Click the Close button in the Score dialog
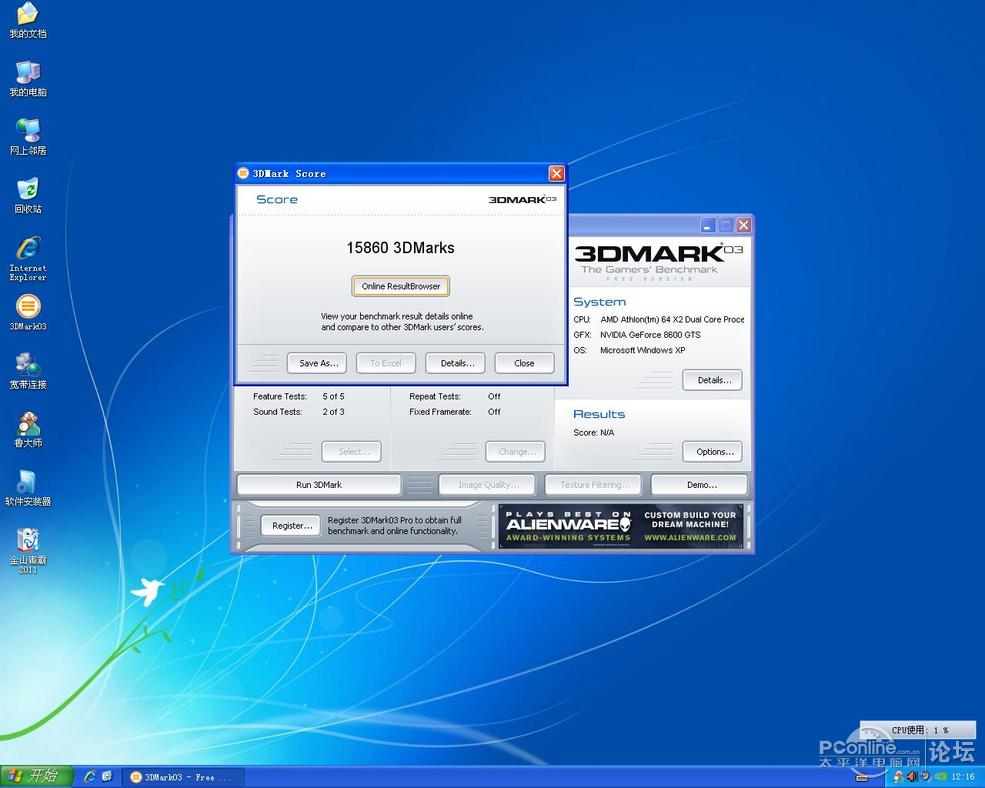This screenshot has width=985, height=788. tap(524, 363)
